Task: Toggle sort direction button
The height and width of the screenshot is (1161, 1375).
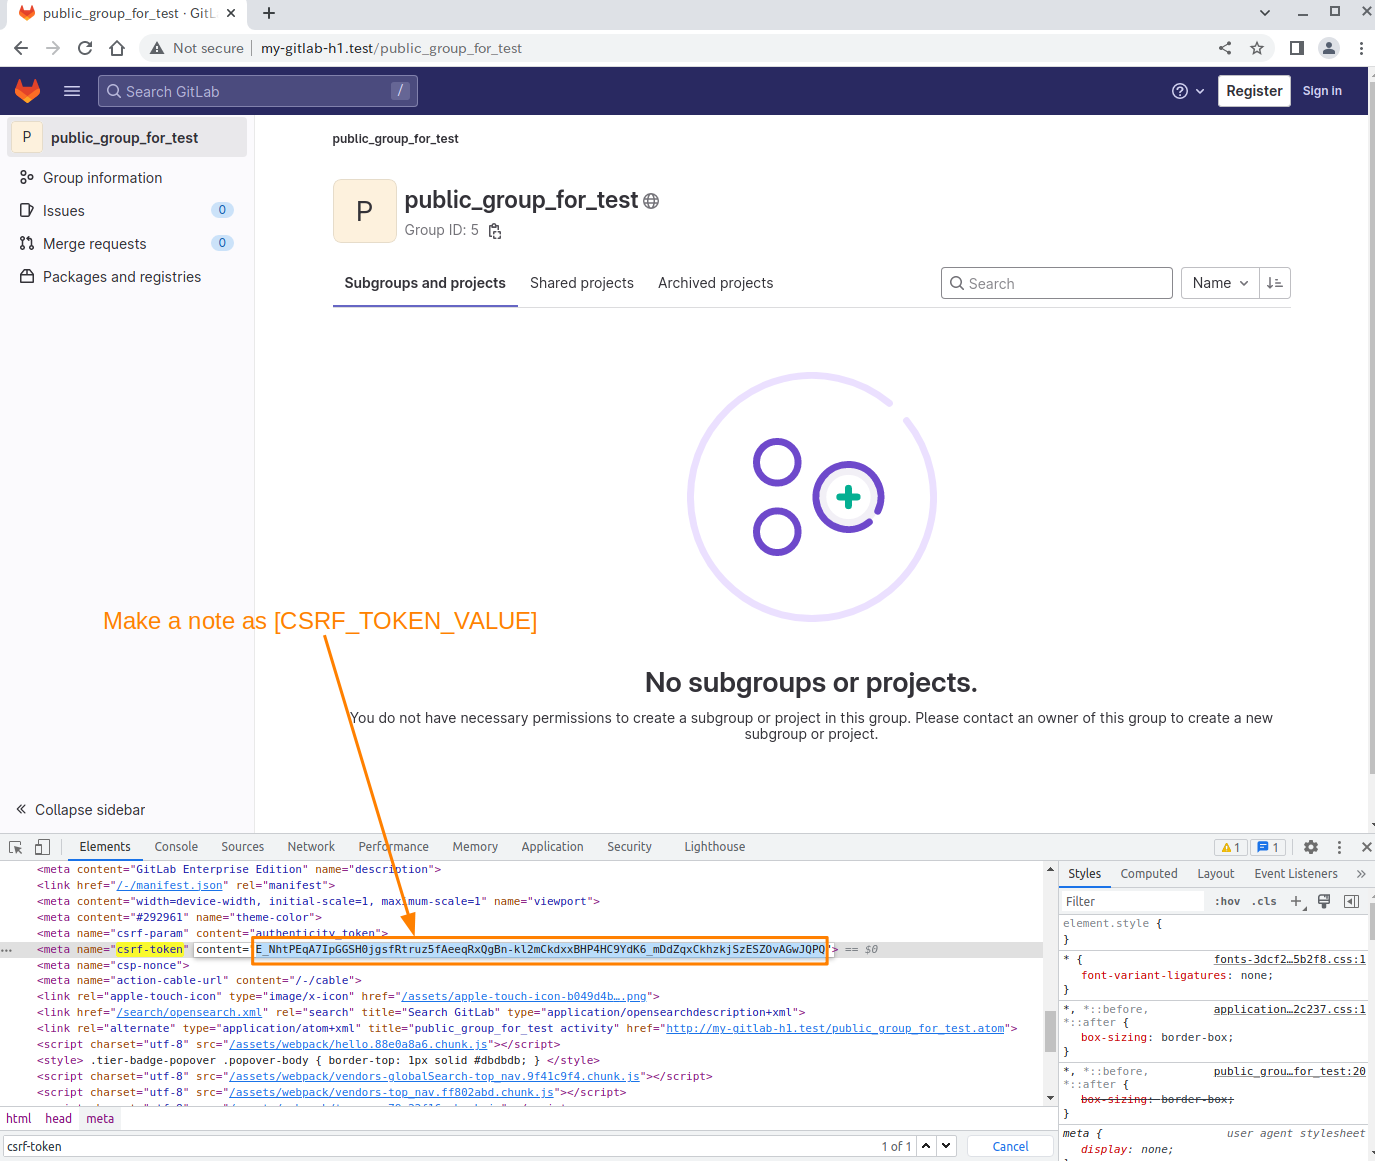Action: [1275, 283]
